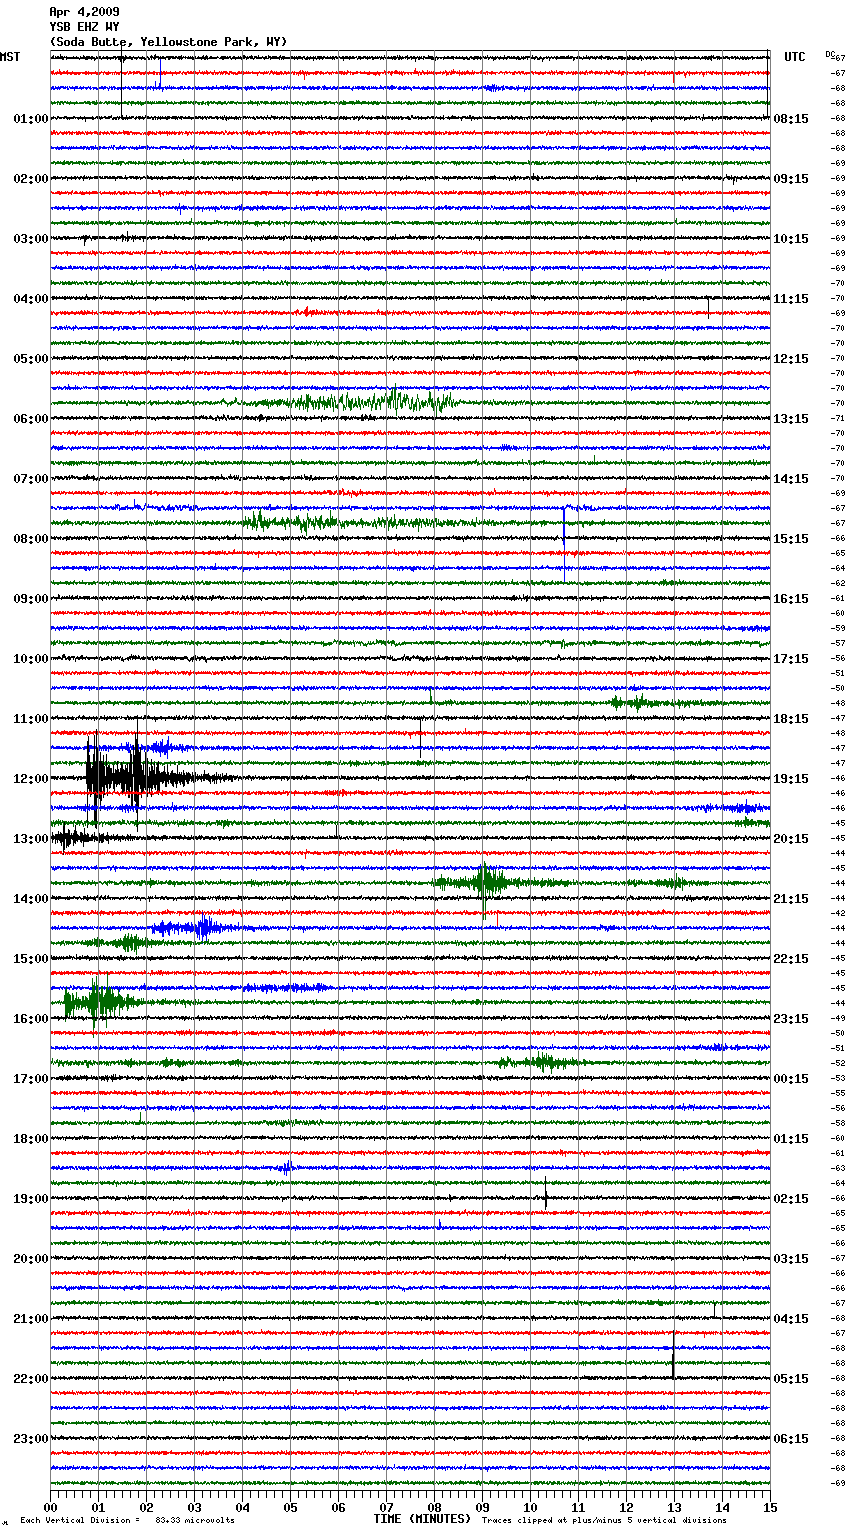
Task: Click the 17:15 UTC time label
Action: [791, 659]
